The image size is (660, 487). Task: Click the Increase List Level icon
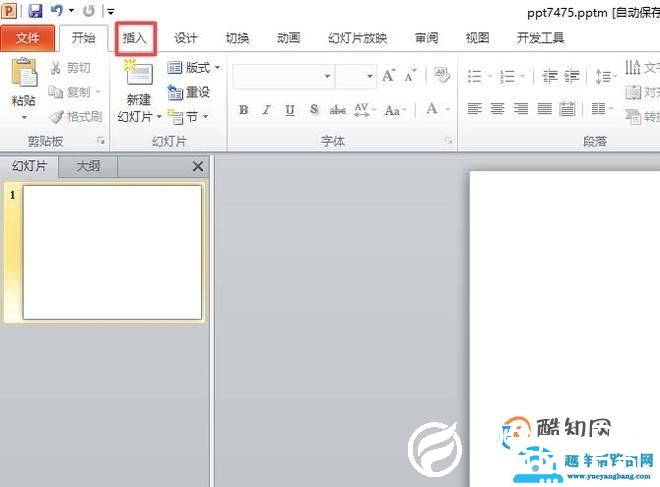572,77
